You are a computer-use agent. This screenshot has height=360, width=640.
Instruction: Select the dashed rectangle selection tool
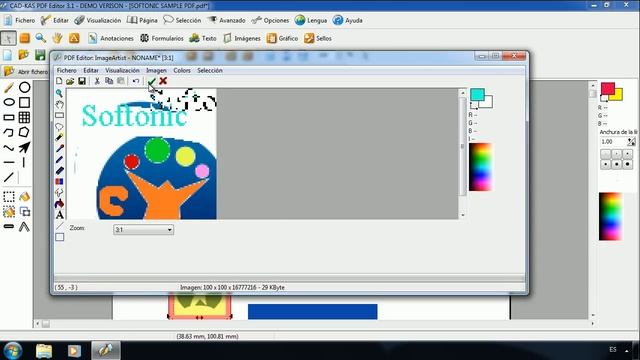click(9, 197)
